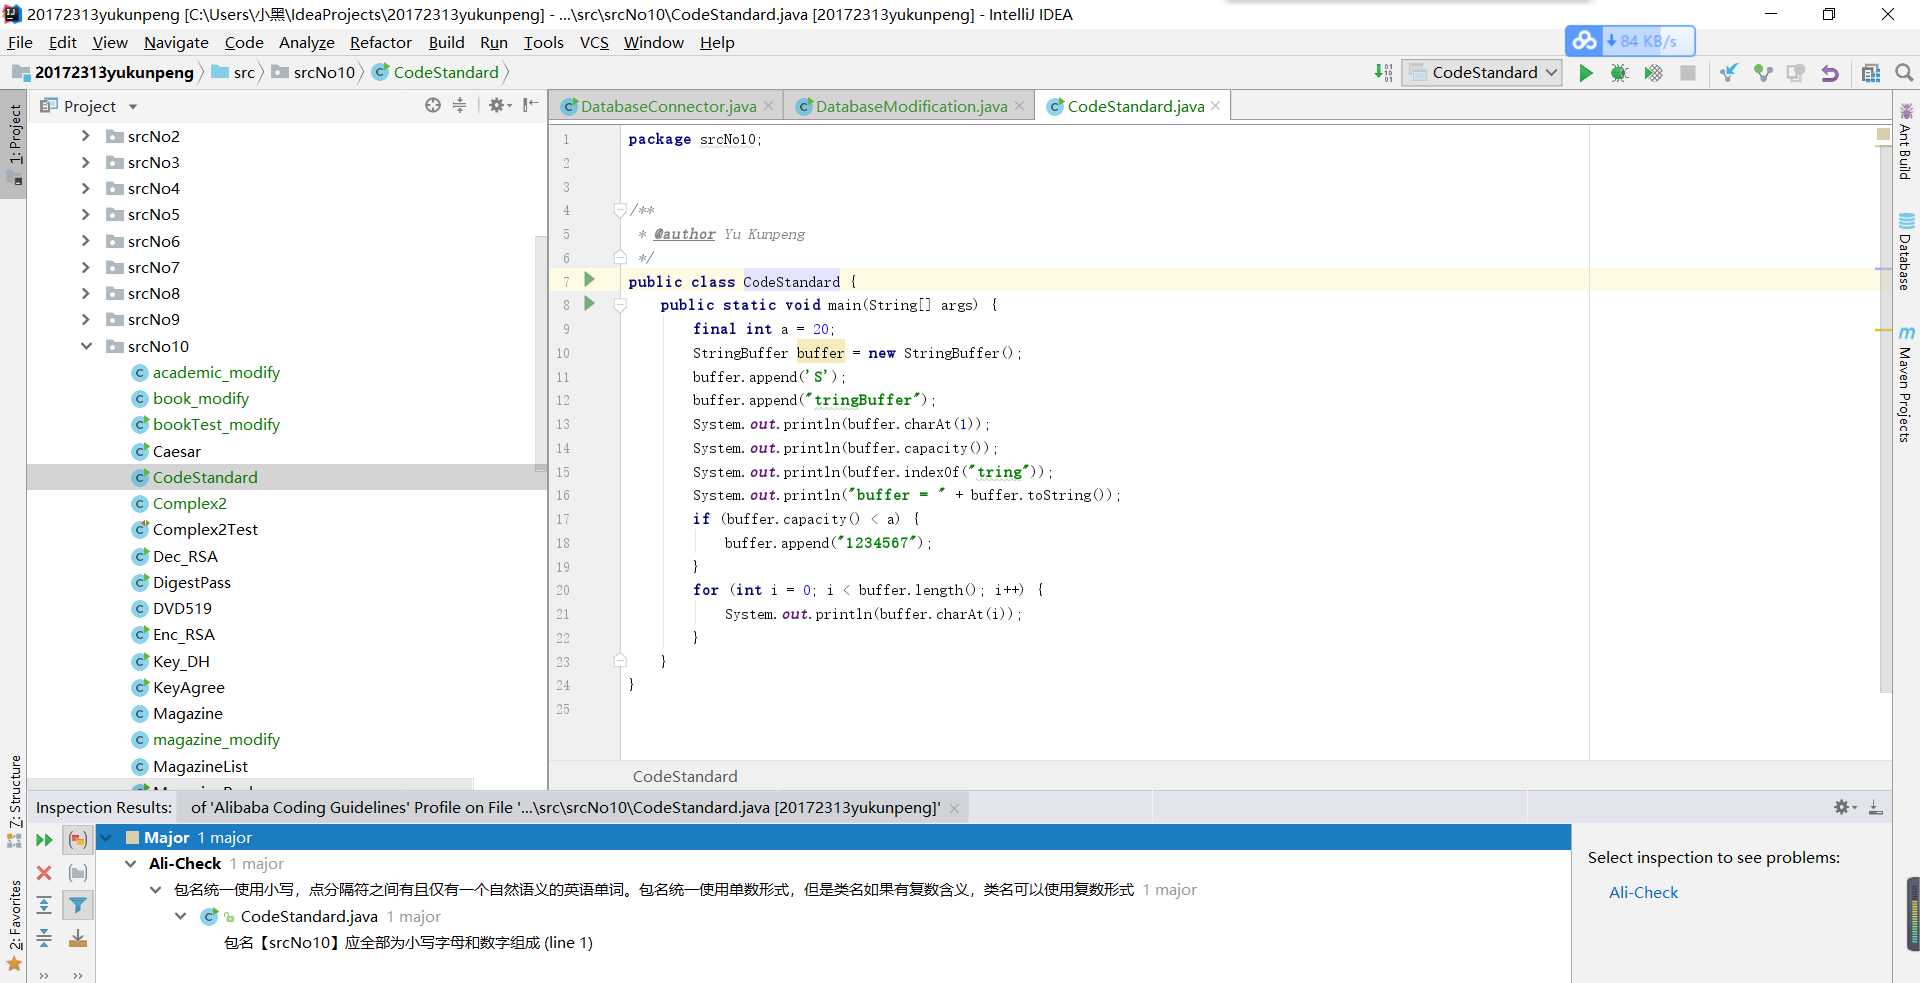Collapse the Major inspection group
Screen dimensions: 1920x983
pyautogui.click(x=106, y=838)
